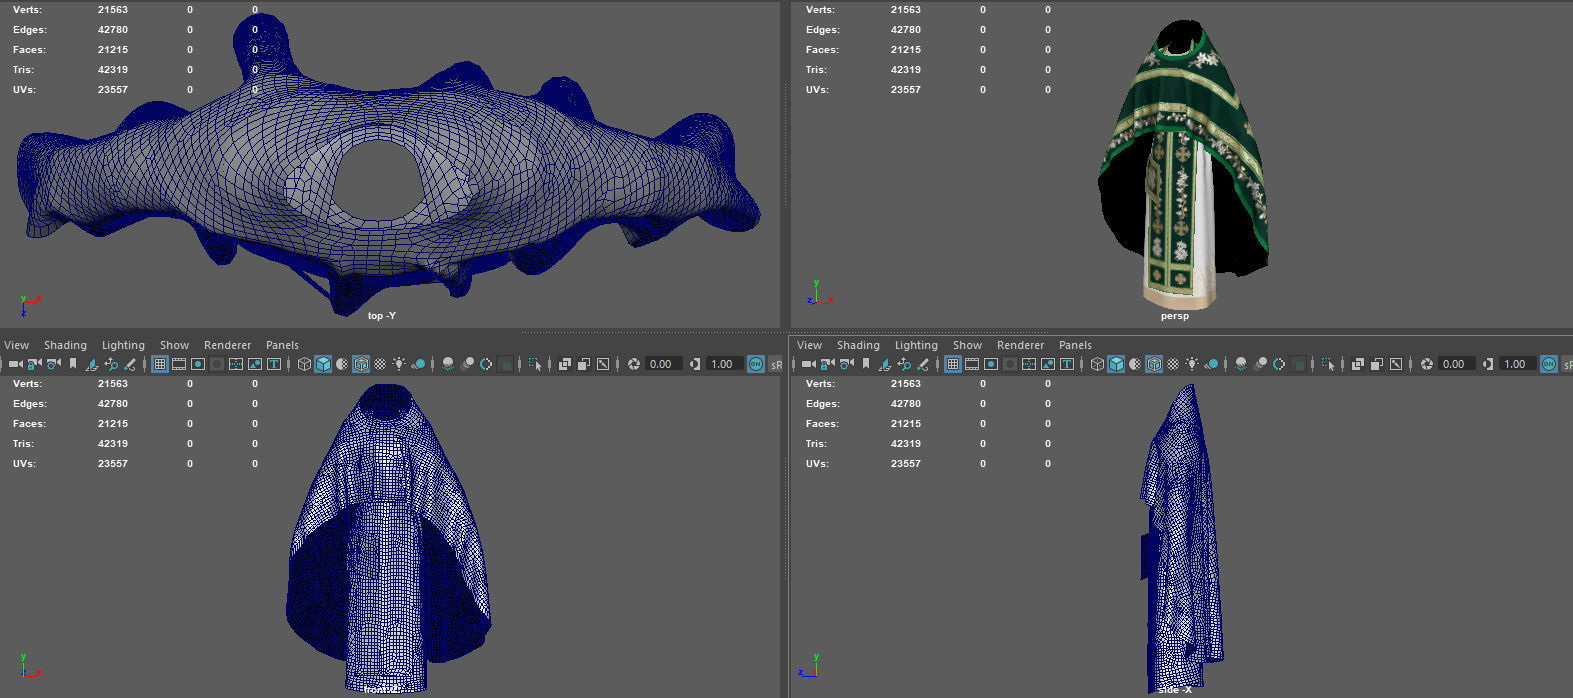Open Grease Pencil tool in front panel toolbar
The width and height of the screenshot is (1573, 698).
pos(129,364)
